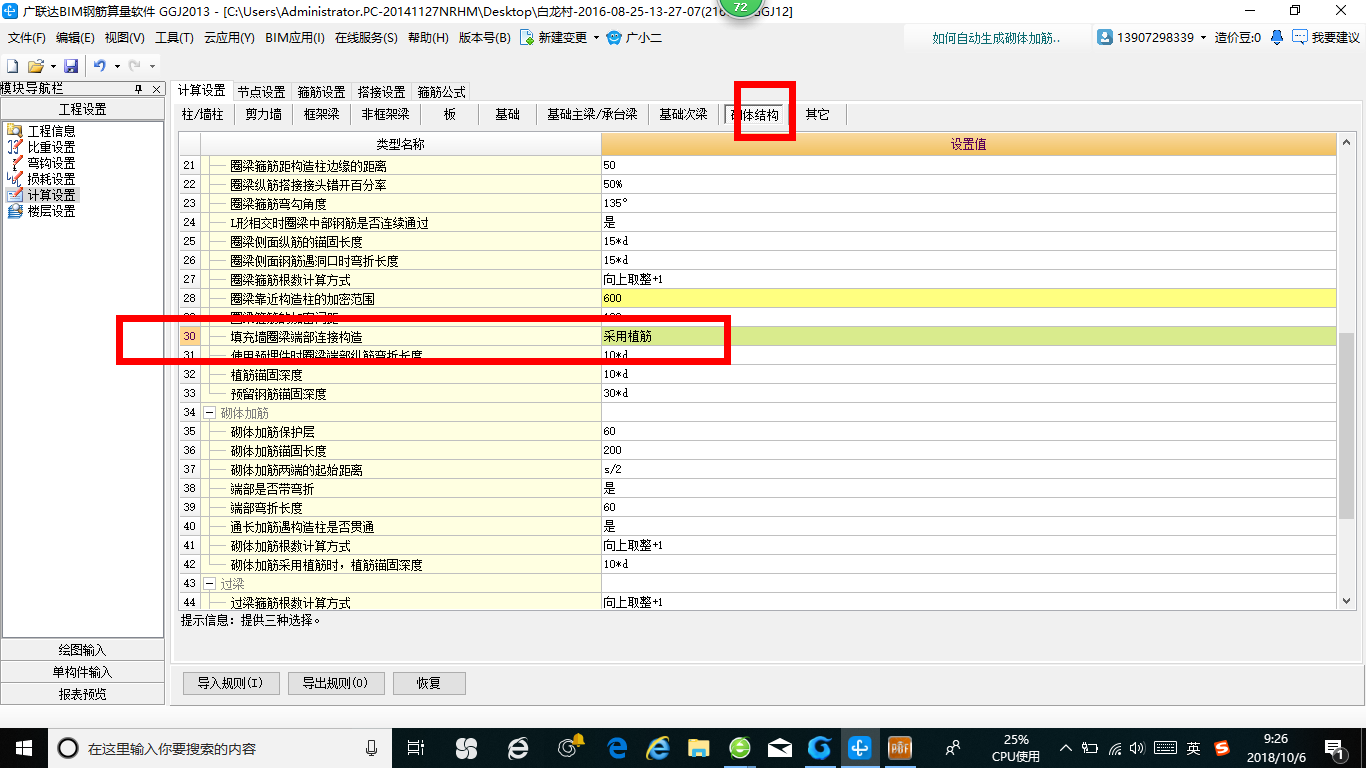Screen dimensions: 1366x768
Task: Open the 文件(F) menu
Action: 27,37
